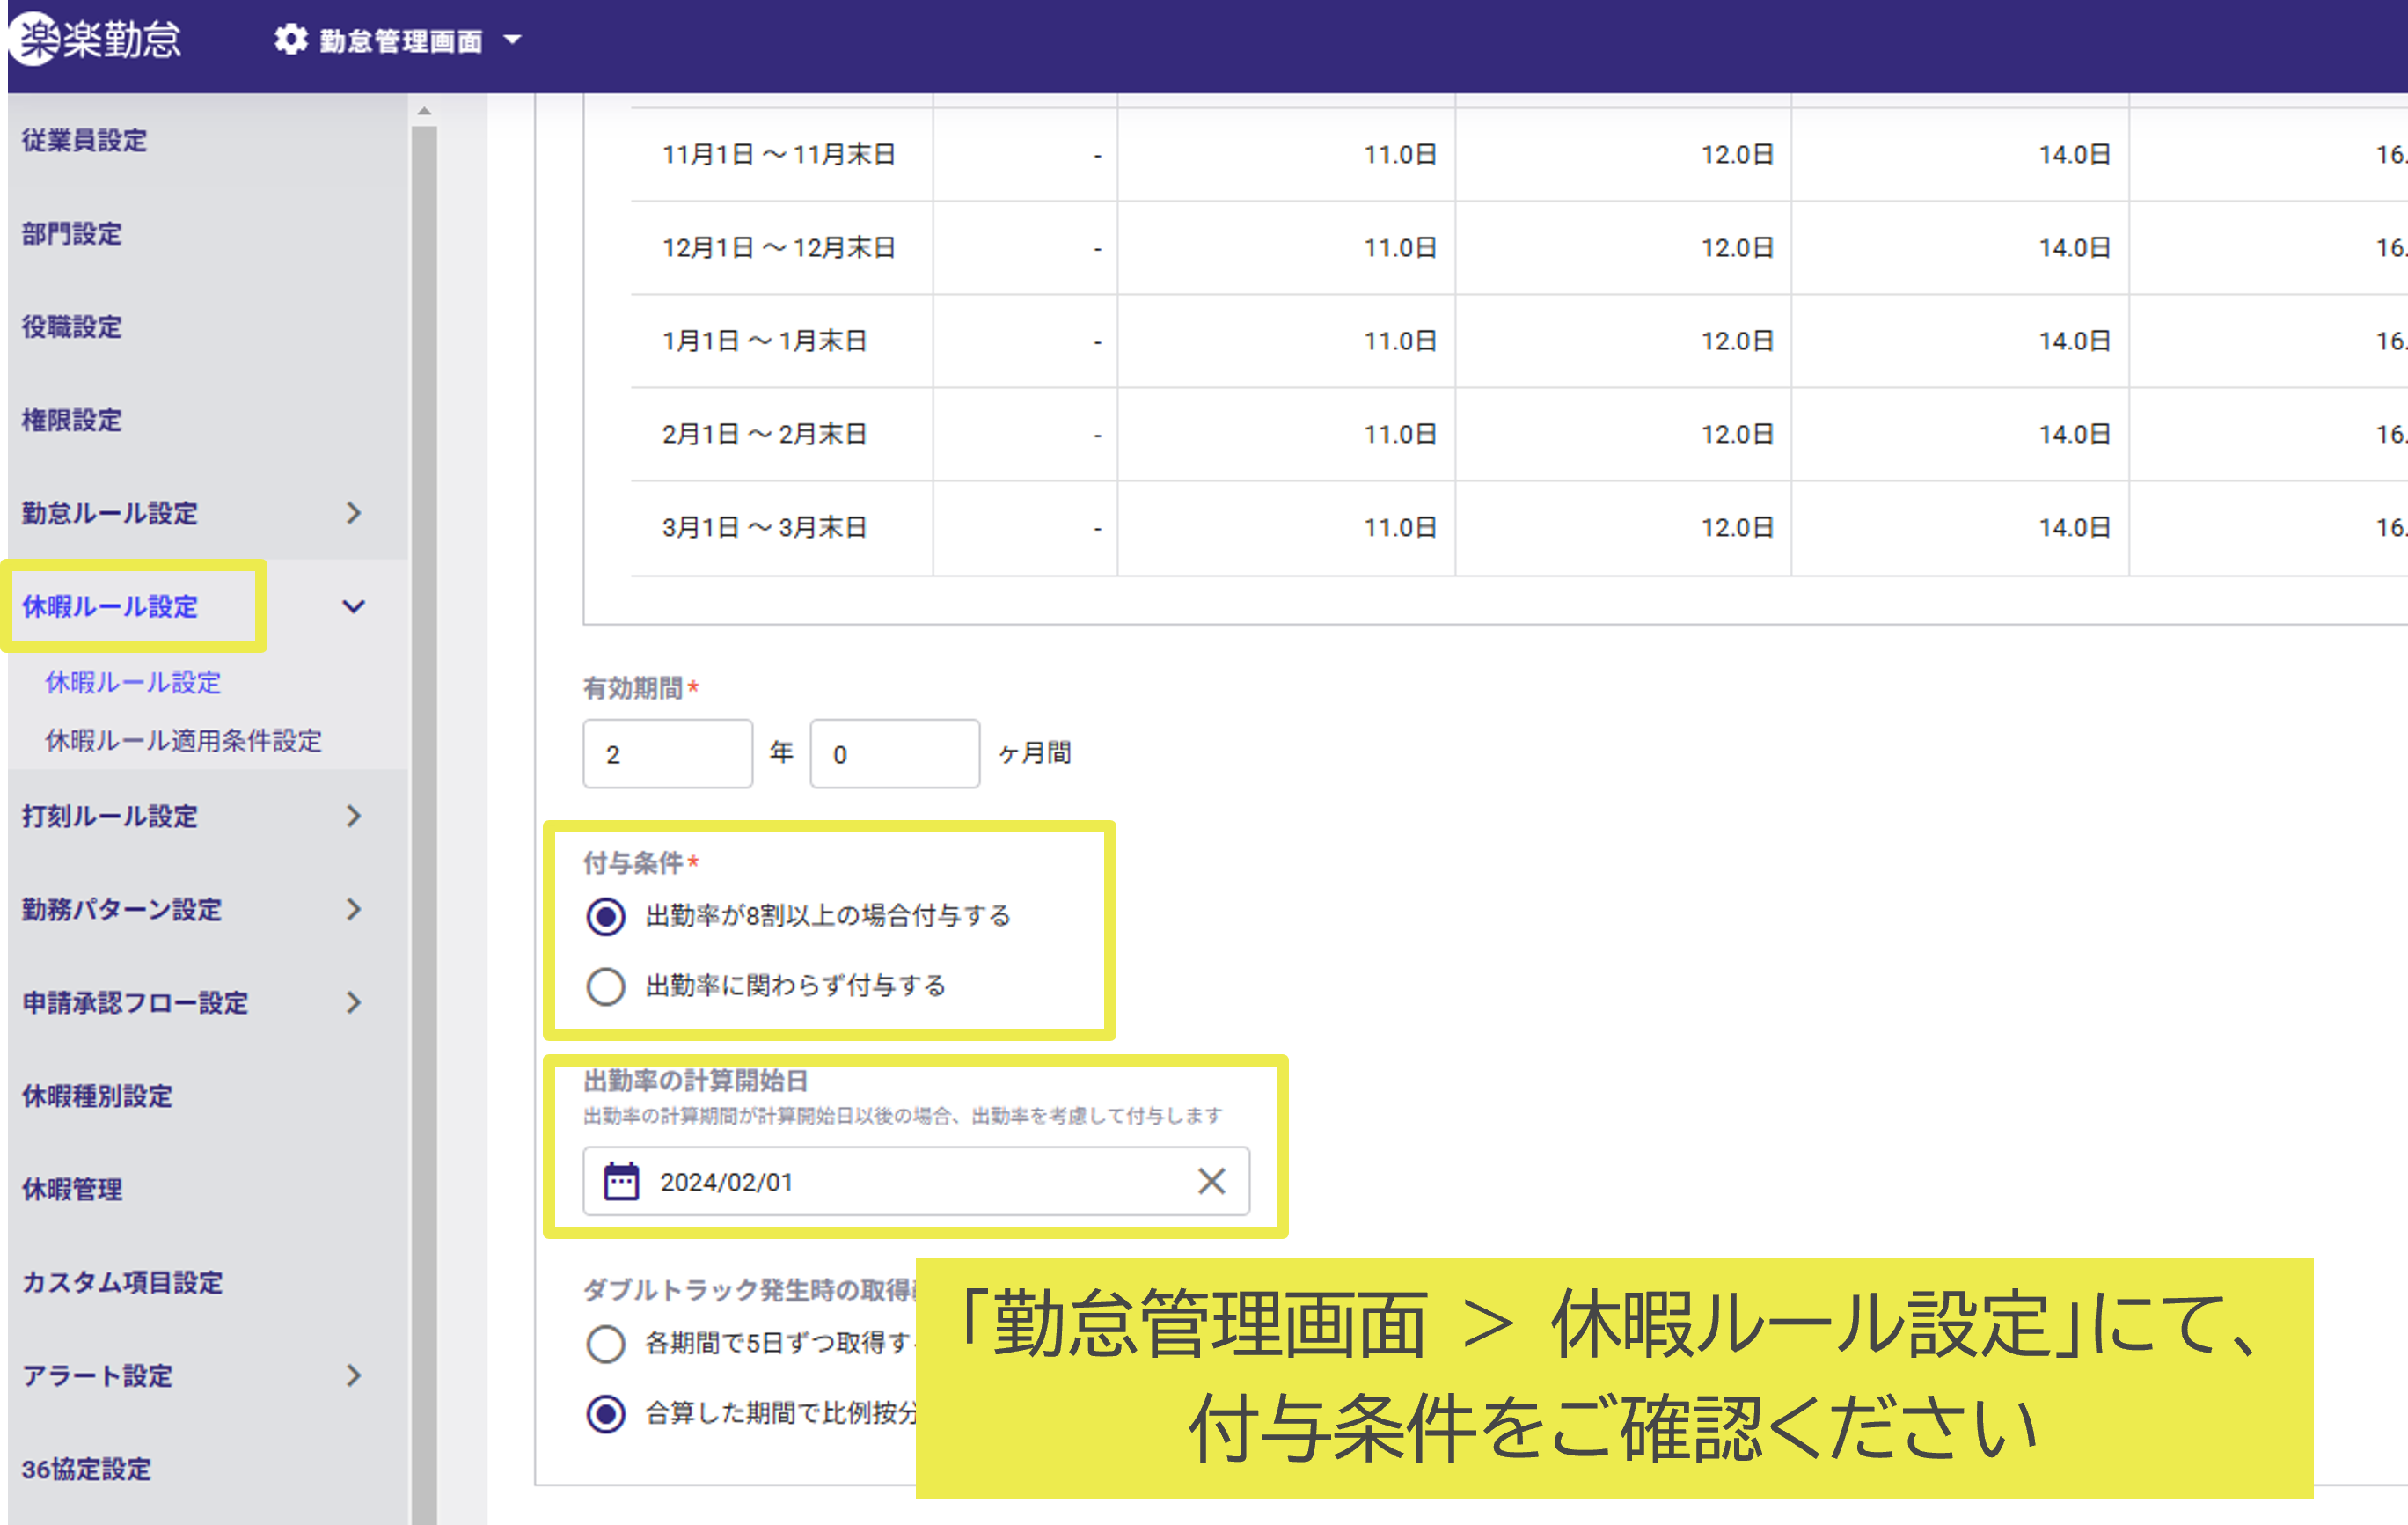2408x1525 pixels.
Task: Click the 勤怠ルール設定 sidebar label
Action: point(110,513)
